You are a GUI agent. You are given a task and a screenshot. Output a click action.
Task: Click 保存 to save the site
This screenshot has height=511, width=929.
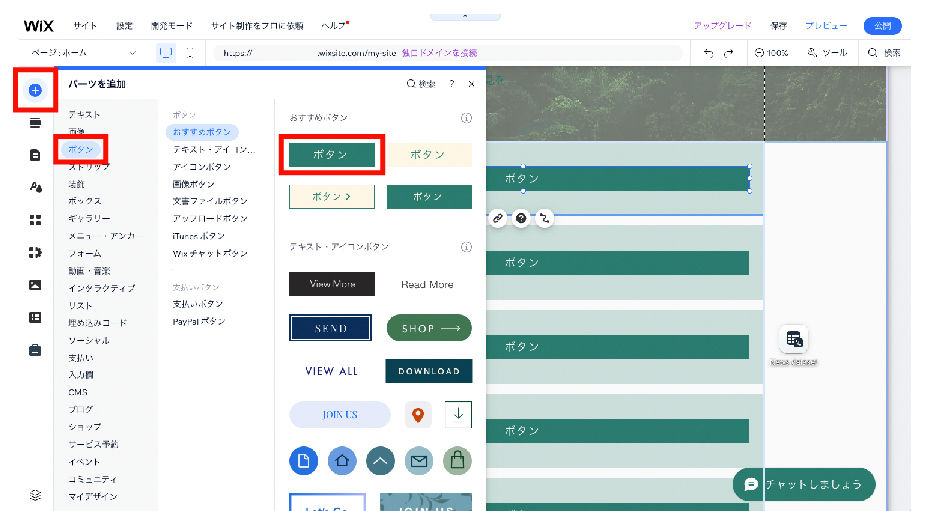pos(778,25)
